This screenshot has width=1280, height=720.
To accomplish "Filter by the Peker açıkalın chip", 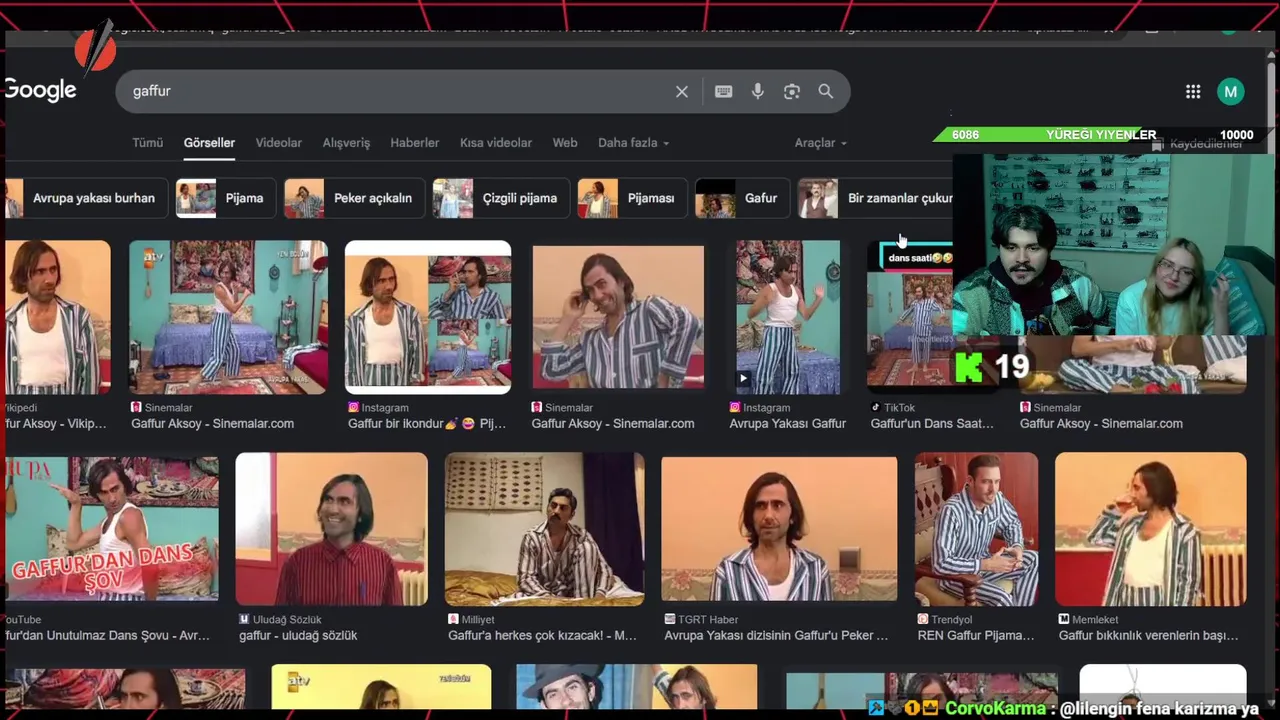I will point(354,198).
